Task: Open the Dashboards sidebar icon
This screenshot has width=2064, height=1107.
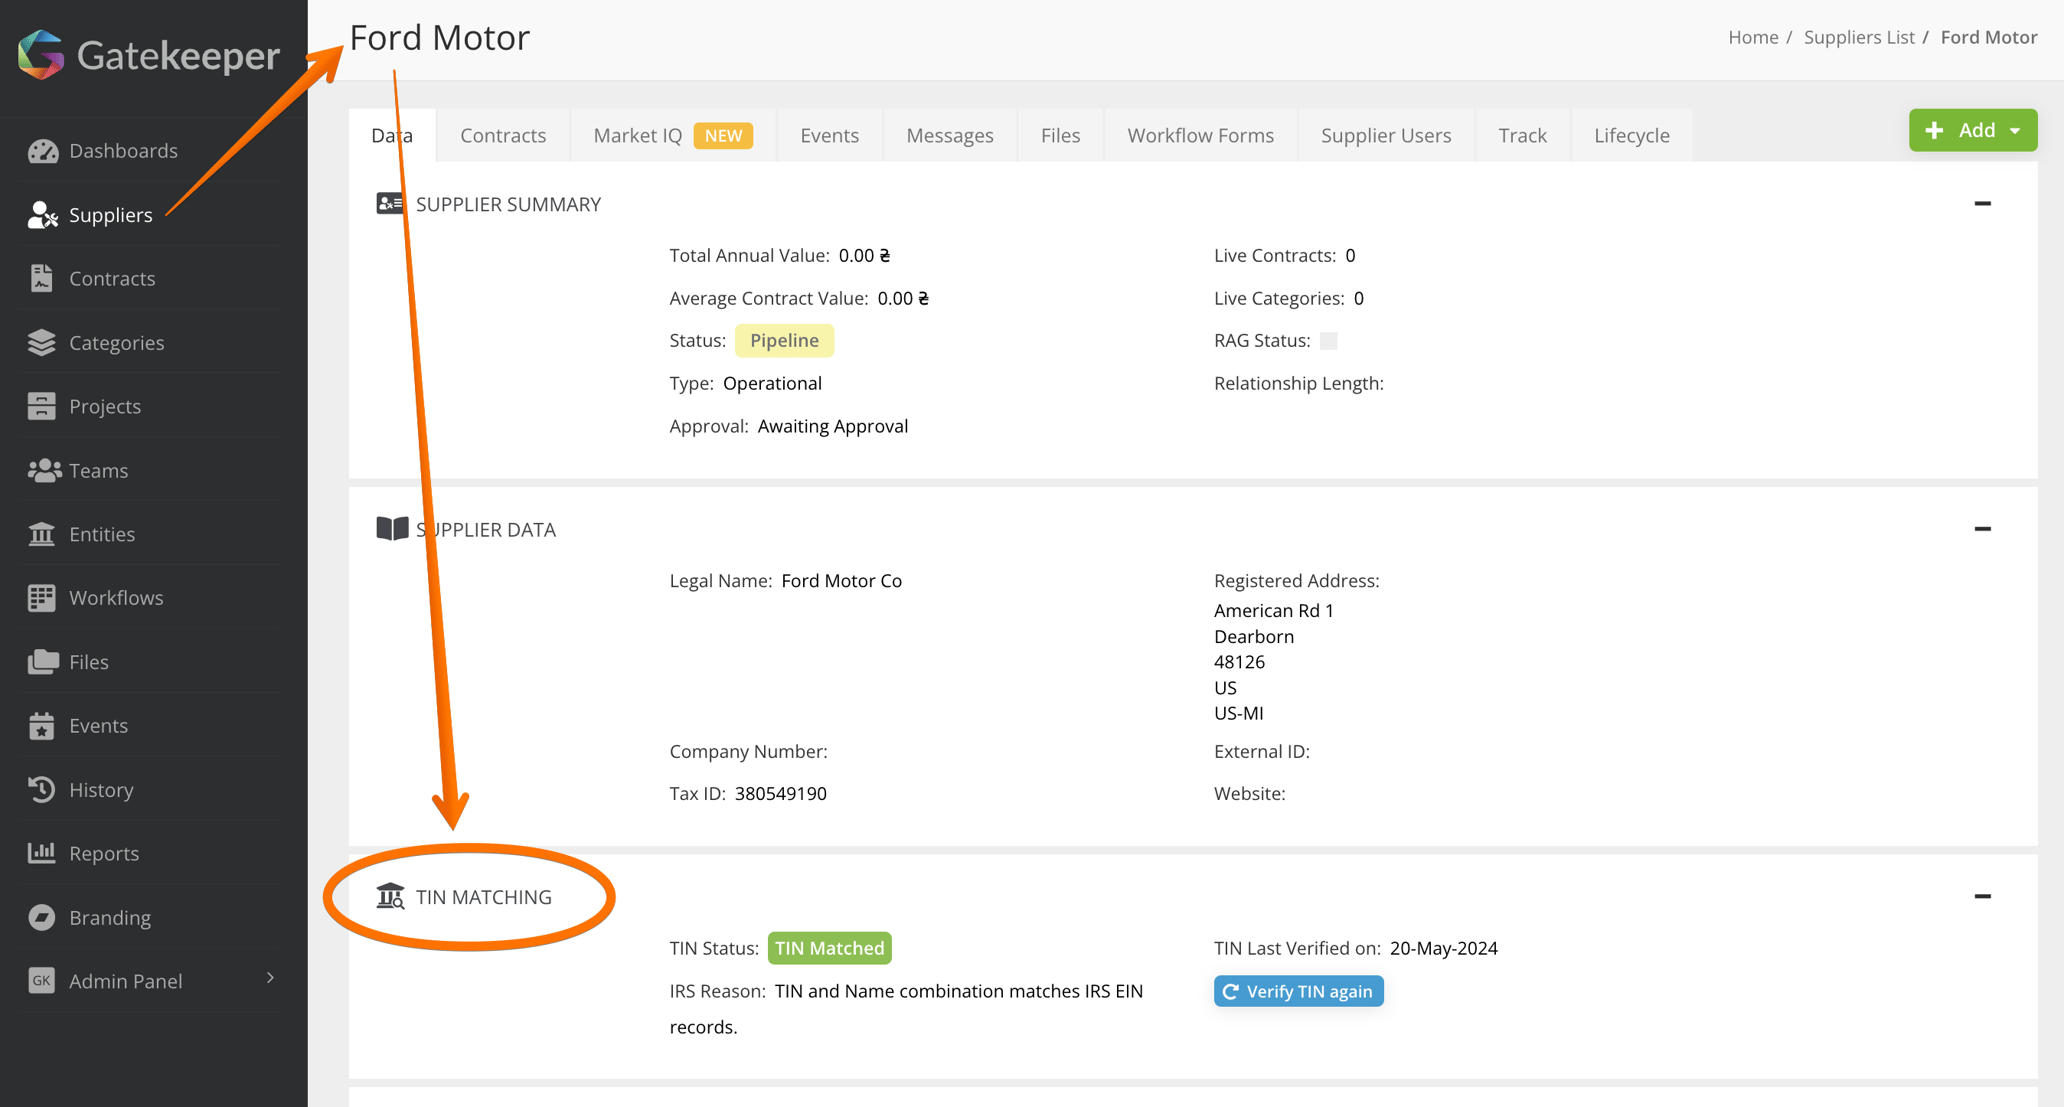Action: pyautogui.click(x=42, y=151)
